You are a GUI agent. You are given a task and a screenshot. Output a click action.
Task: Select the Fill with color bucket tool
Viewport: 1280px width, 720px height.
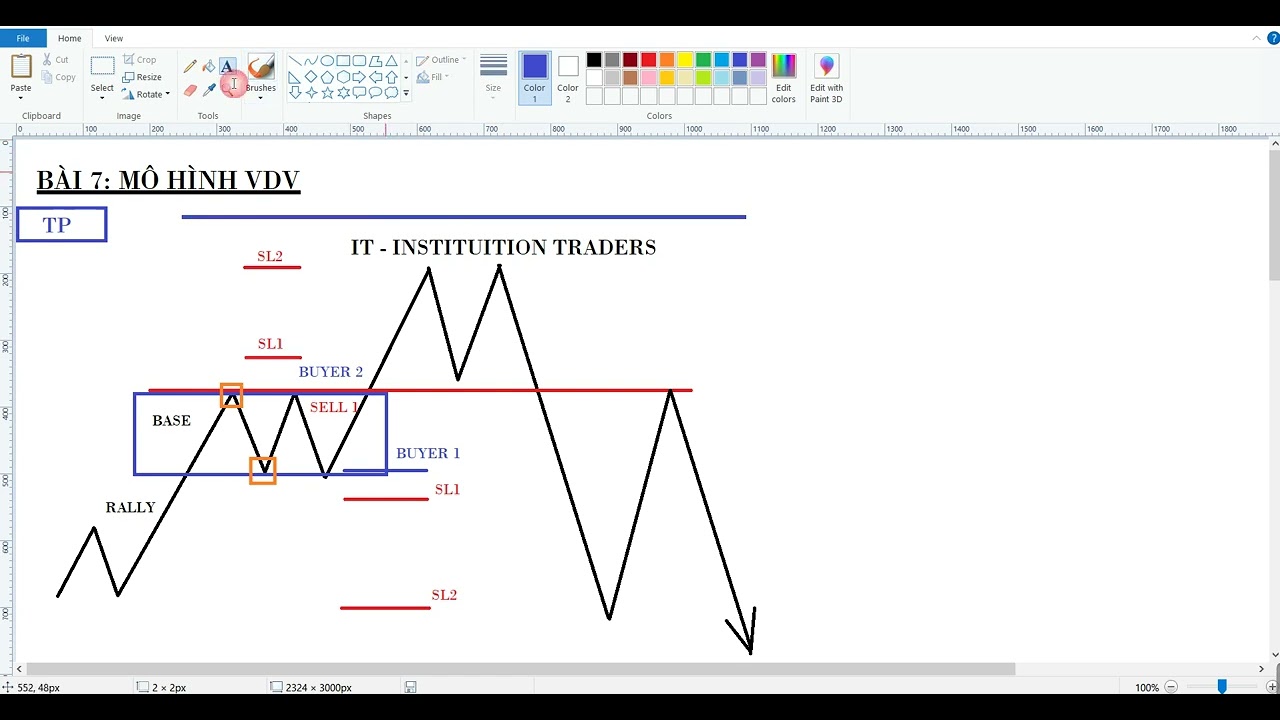click(x=209, y=66)
